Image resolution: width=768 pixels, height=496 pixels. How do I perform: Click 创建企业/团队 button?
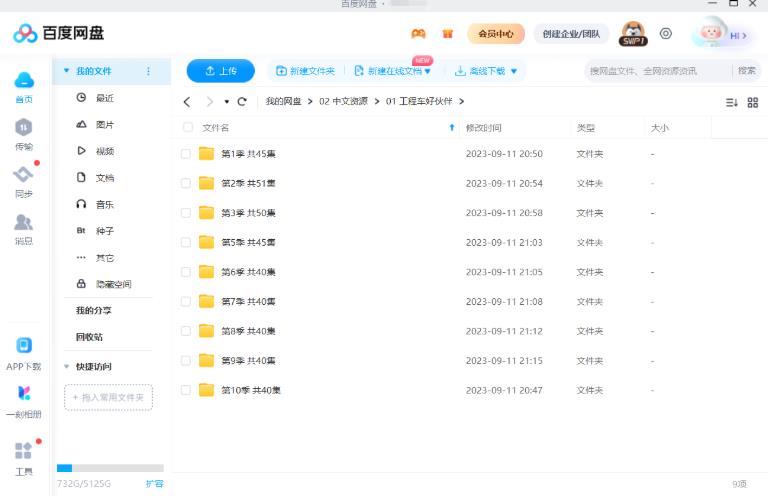pyautogui.click(x=571, y=34)
